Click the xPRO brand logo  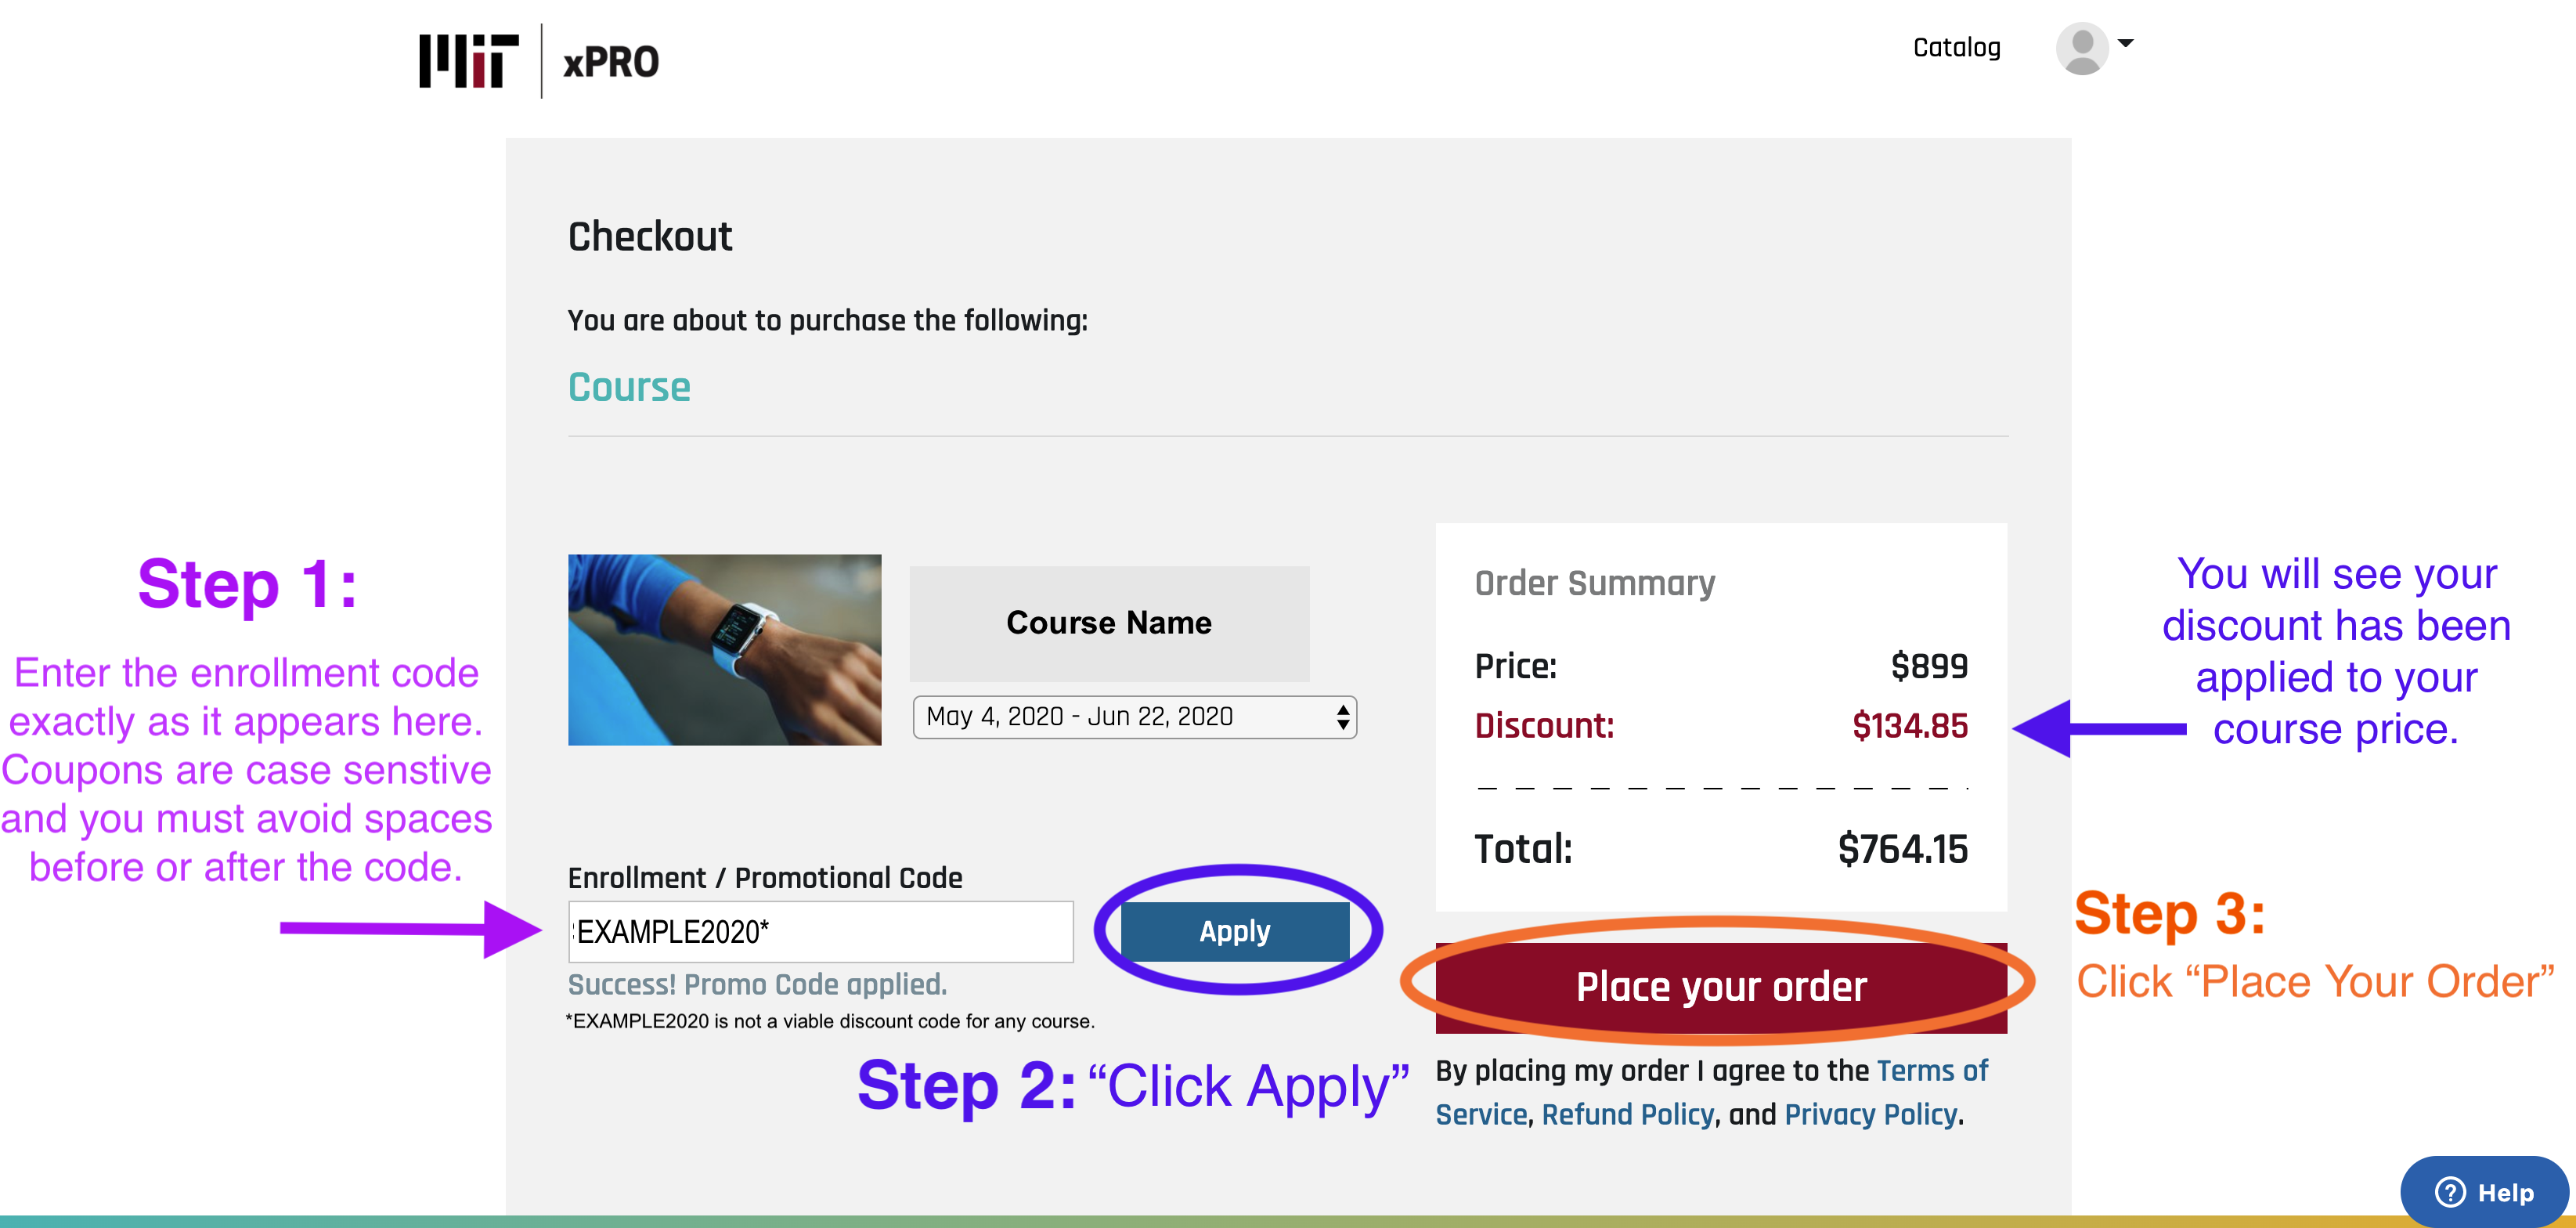pos(611,63)
